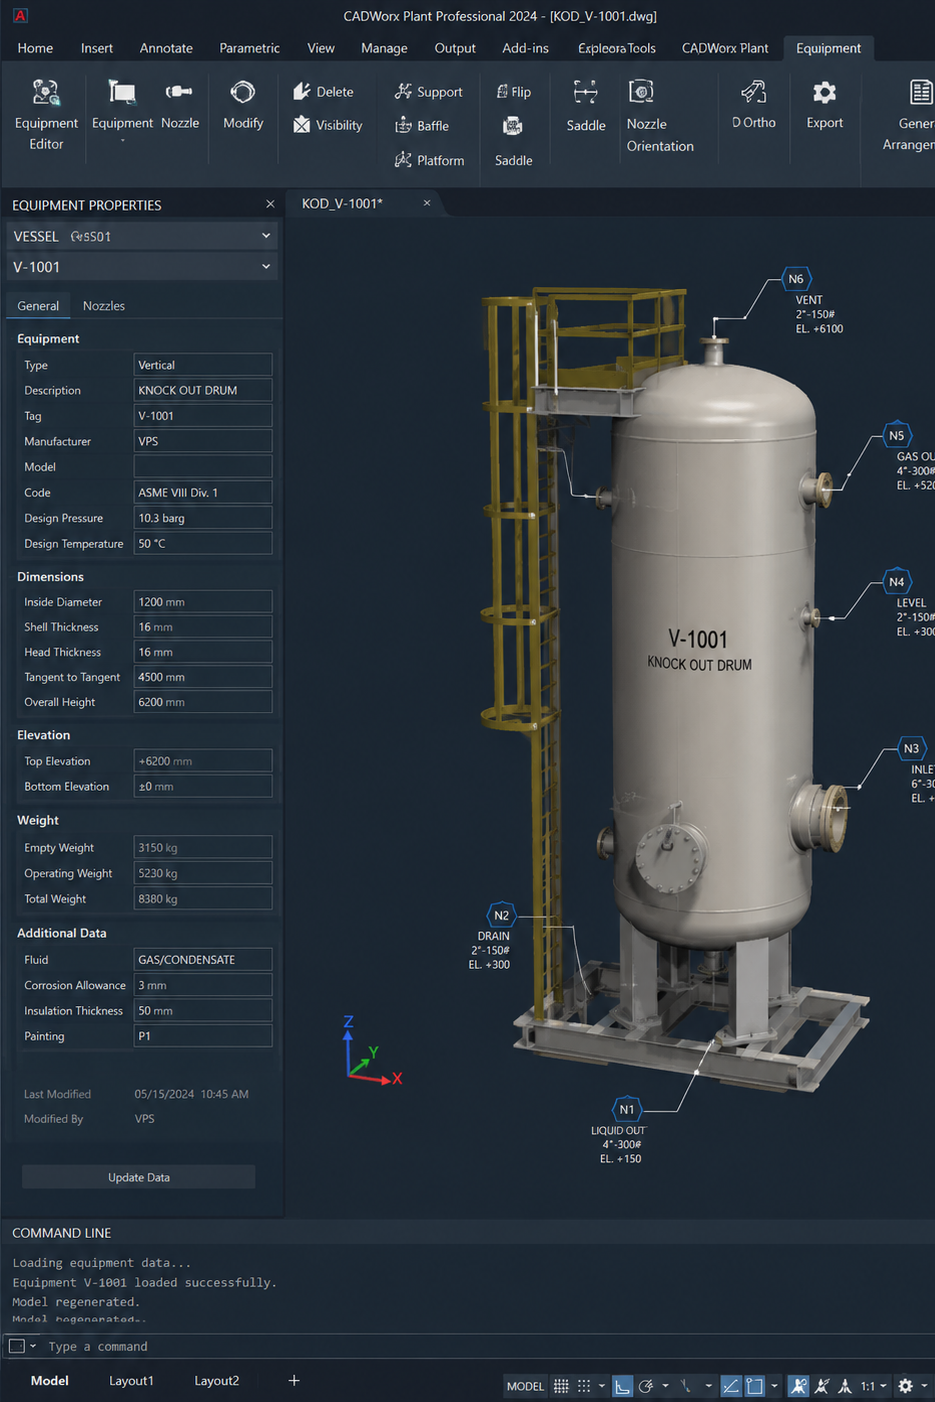This screenshot has width=935, height=1402.
Task: Click the Update Data button
Action: (x=138, y=1177)
